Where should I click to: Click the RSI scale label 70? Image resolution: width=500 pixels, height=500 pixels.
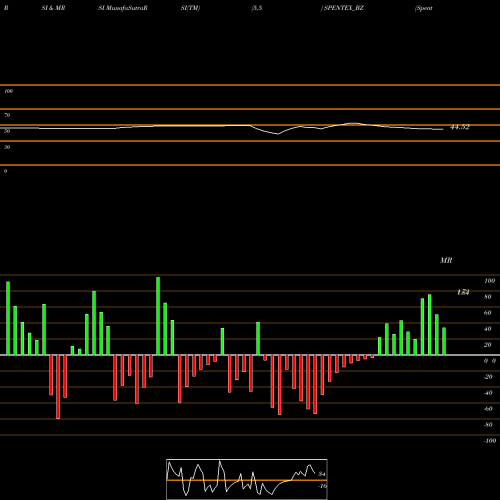[7, 115]
